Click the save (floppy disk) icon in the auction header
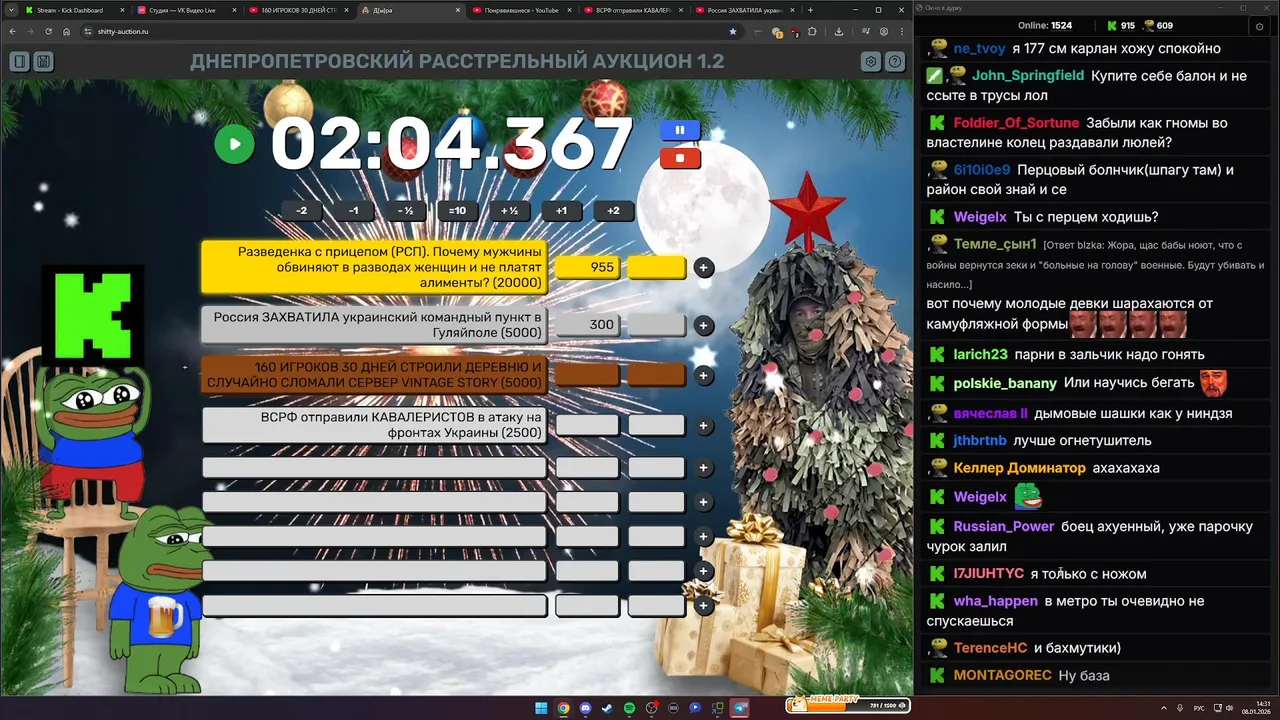 [x=43, y=62]
